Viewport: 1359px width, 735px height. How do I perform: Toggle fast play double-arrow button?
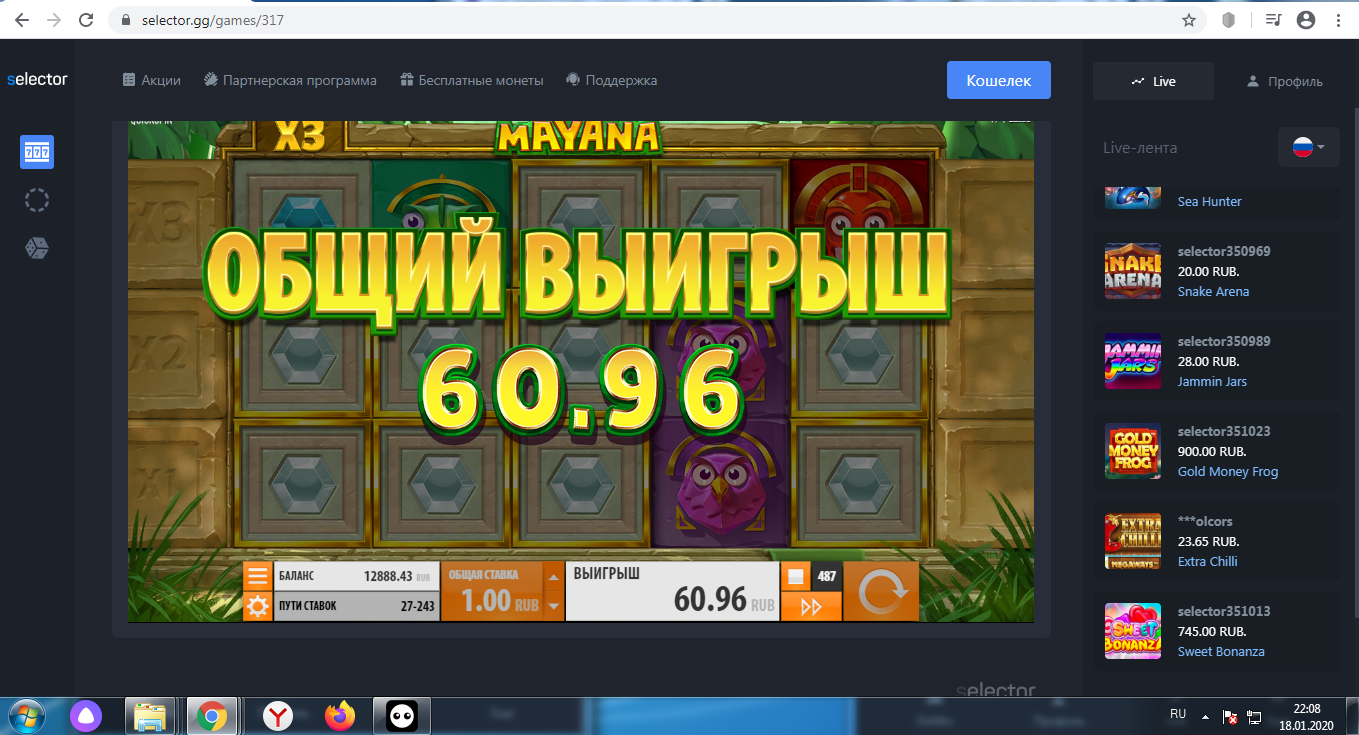click(x=810, y=606)
